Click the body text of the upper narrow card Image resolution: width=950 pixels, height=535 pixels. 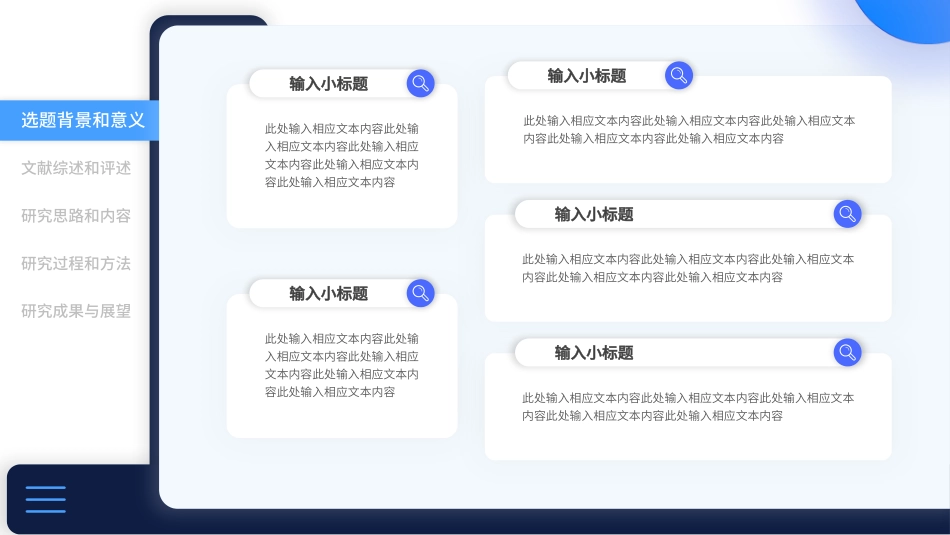342,155
